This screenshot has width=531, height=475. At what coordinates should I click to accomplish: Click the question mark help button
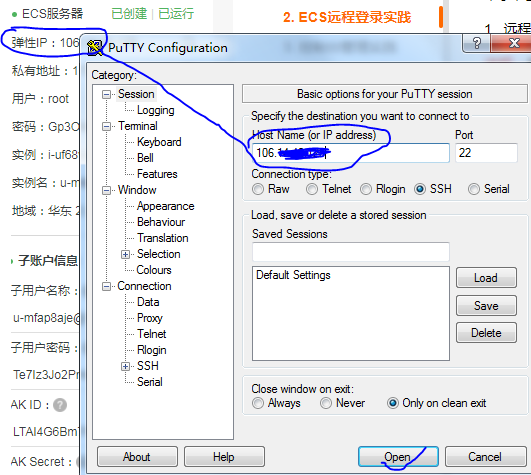(476, 43)
